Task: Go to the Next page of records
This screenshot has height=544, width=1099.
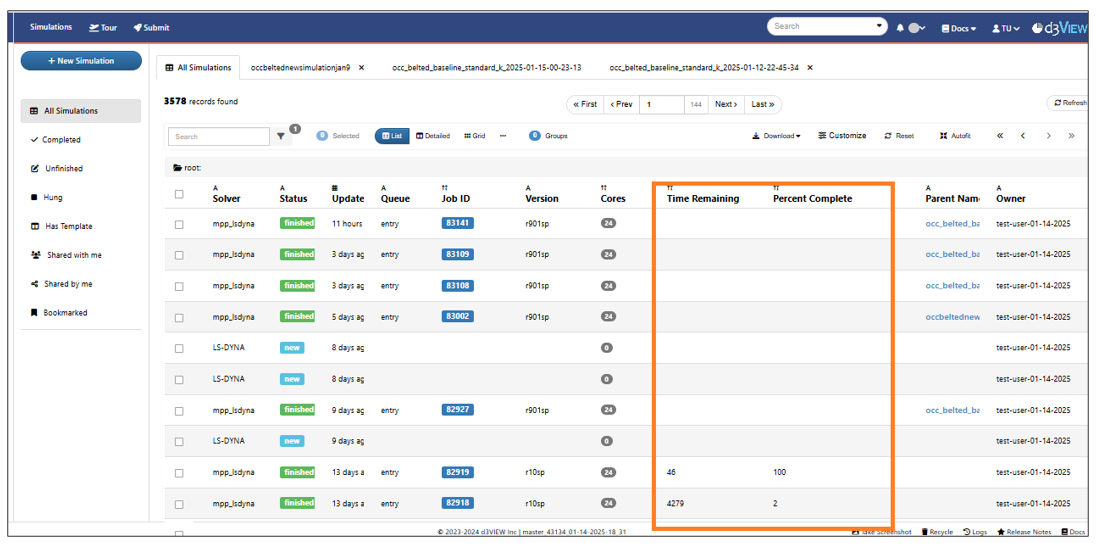Action: [x=726, y=104]
